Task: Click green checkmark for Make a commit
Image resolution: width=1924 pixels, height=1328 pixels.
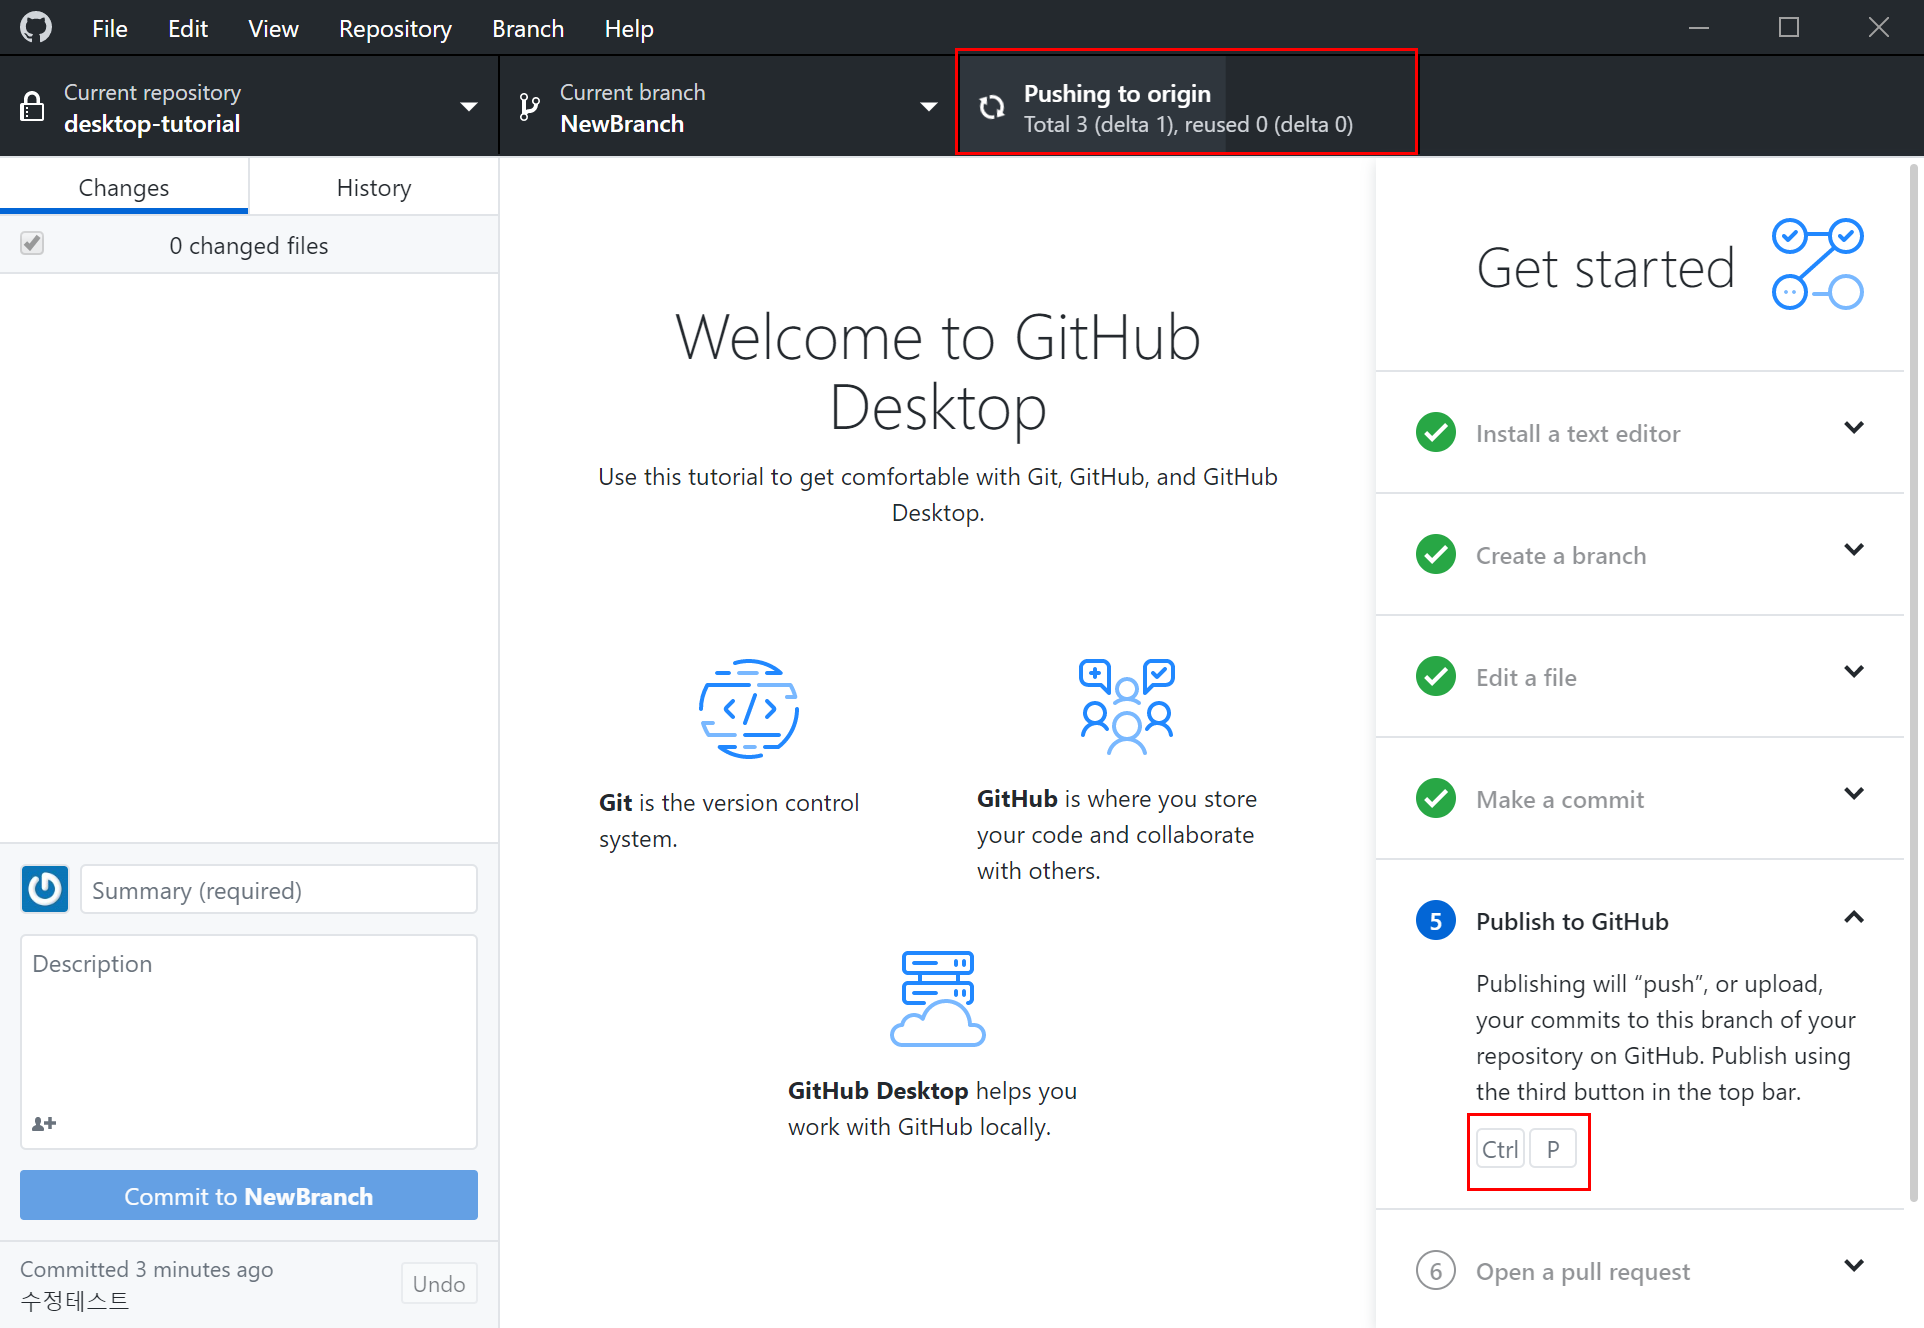Action: [x=1436, y=798]
